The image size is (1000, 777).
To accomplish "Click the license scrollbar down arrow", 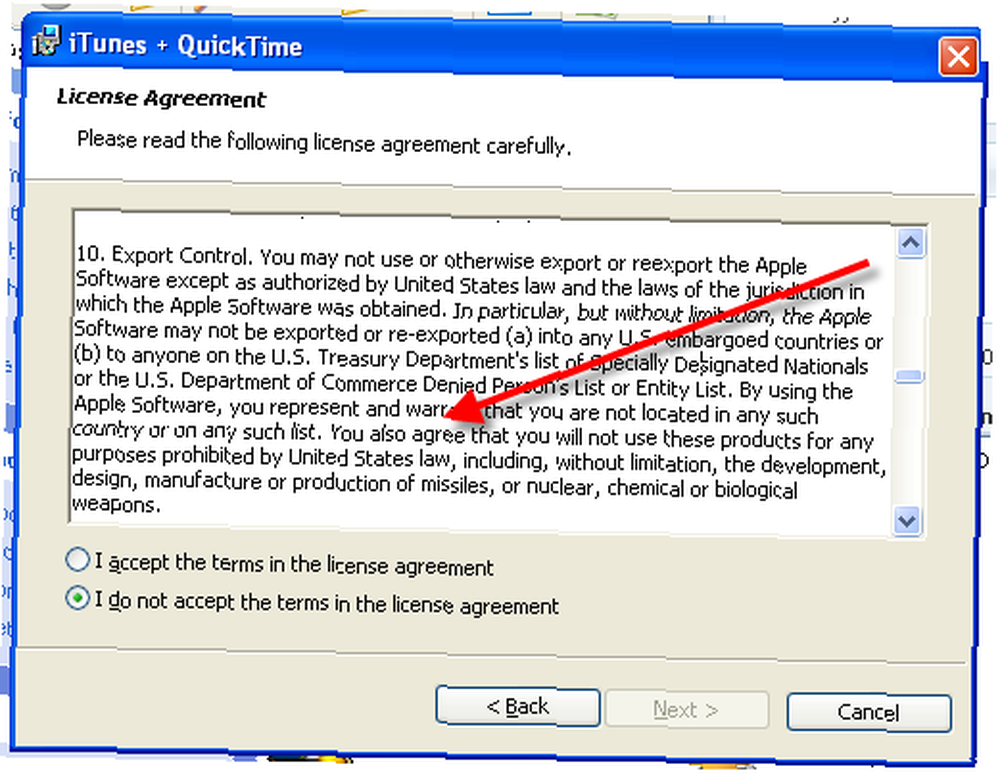I will point(907,521).
